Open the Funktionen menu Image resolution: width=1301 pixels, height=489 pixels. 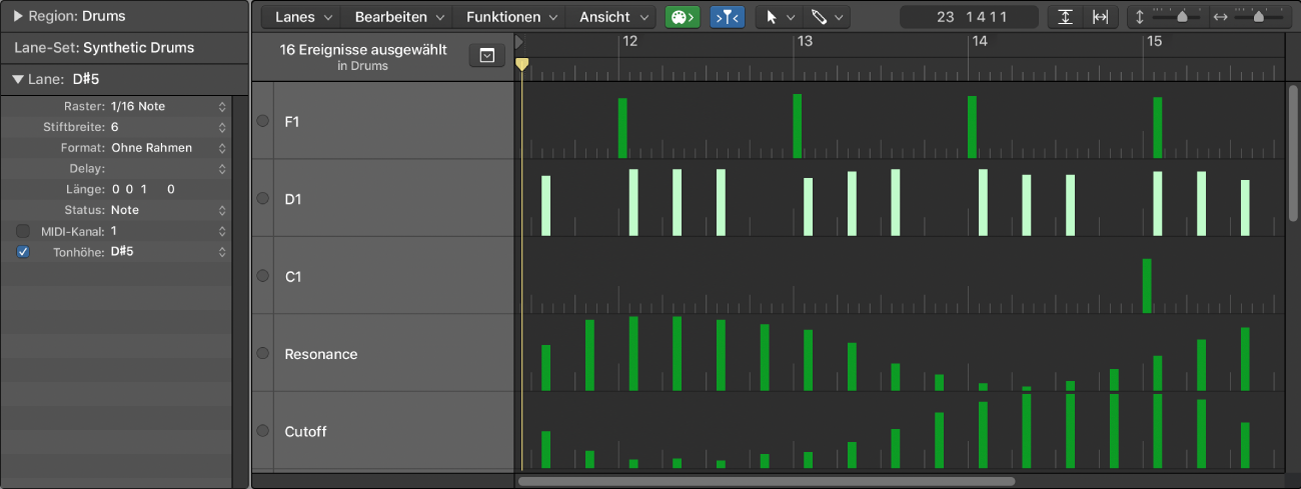510,17
